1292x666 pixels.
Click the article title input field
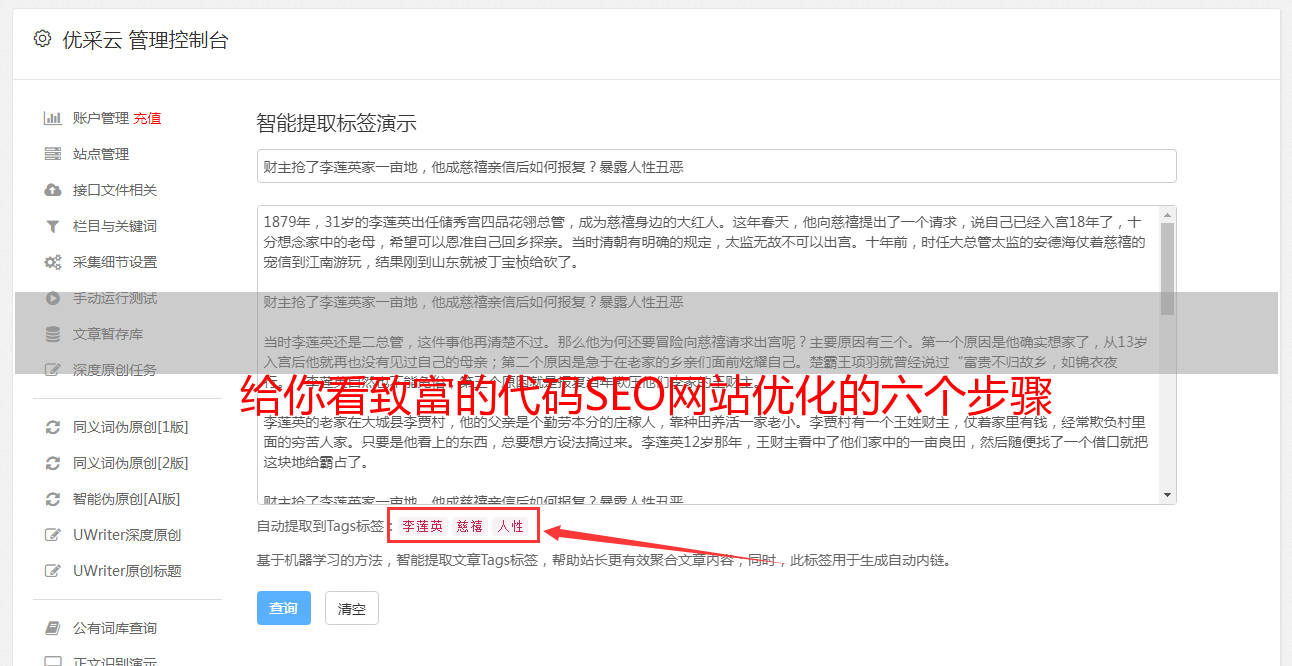click(x=716, y=166)
